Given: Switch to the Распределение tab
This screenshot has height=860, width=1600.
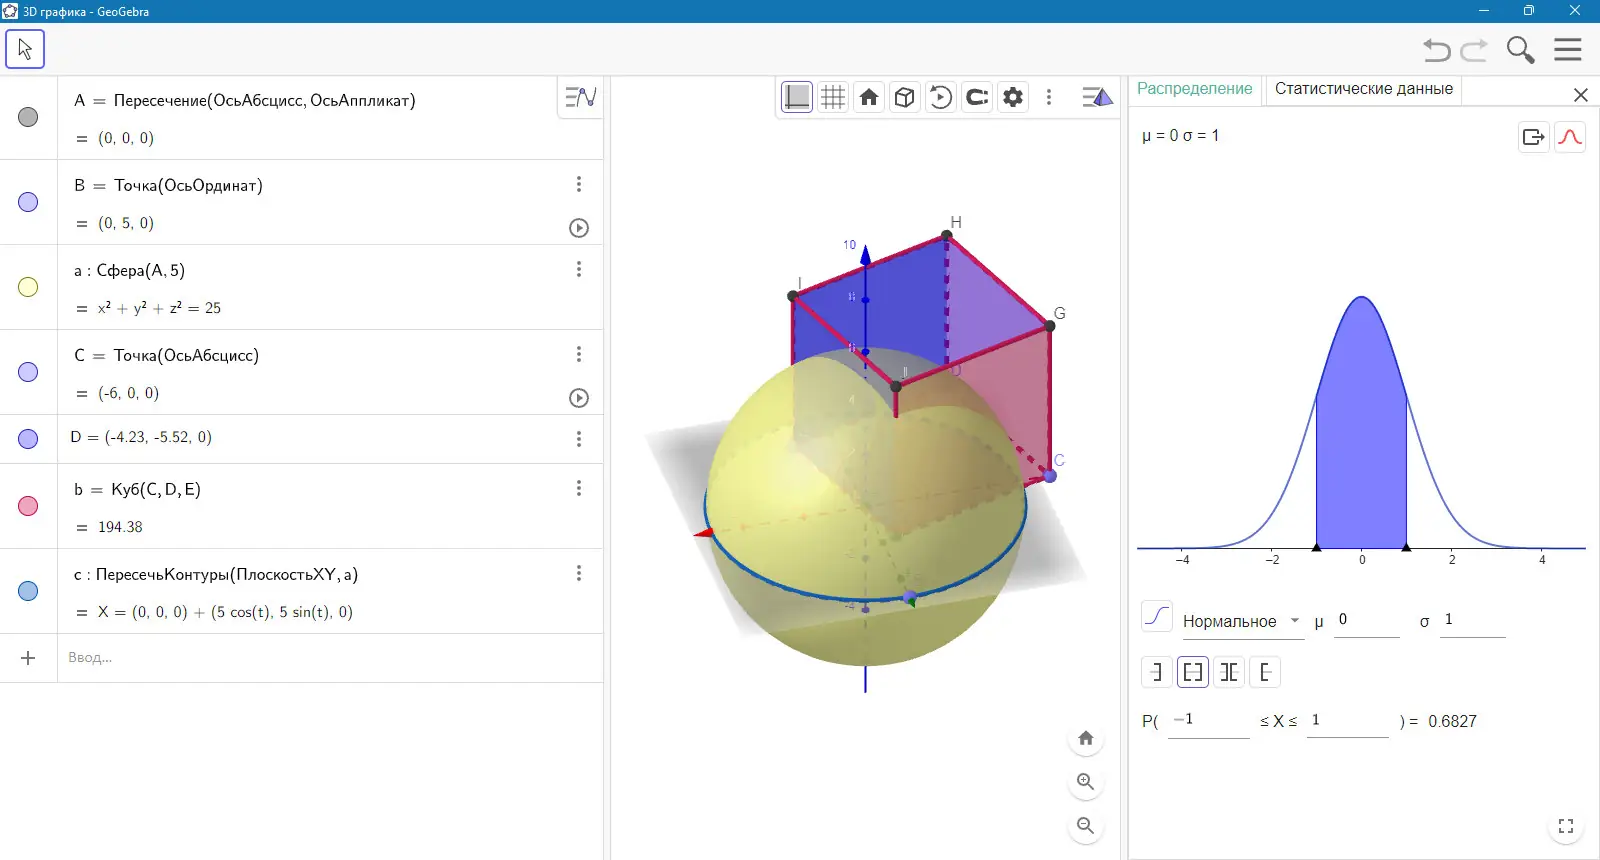Looking at the screenshot, I should pos(1195,89).
